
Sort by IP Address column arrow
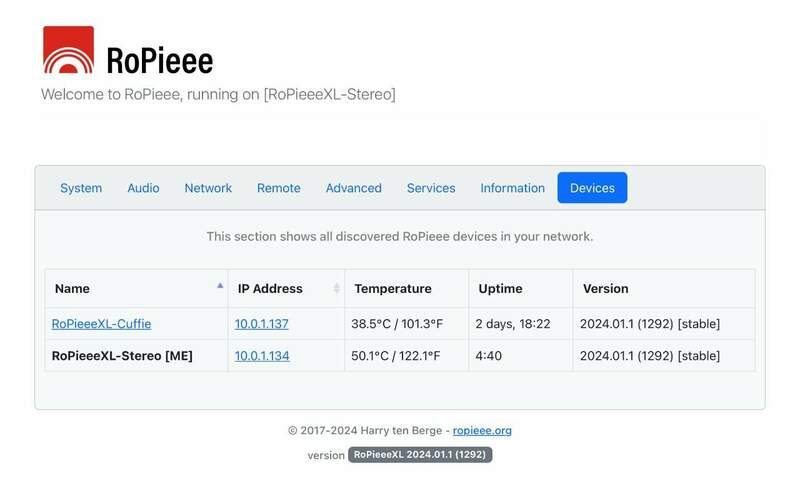[x=336, y=288]
